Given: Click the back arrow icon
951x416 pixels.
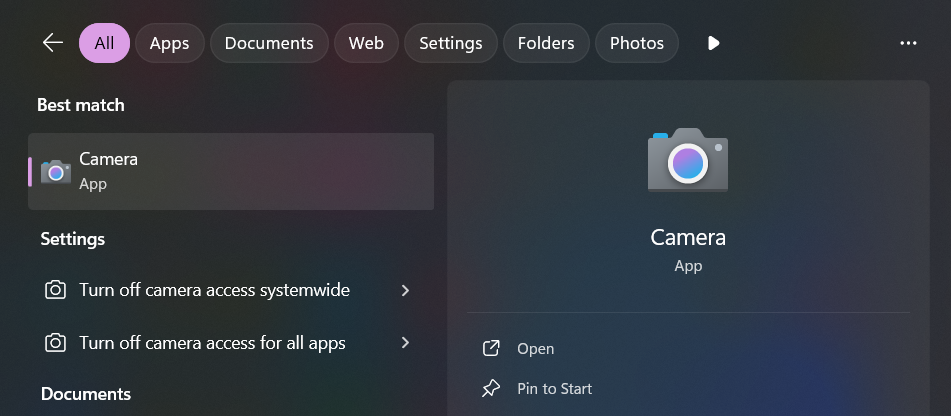Looking at the screenshot, I should (53, 42).
